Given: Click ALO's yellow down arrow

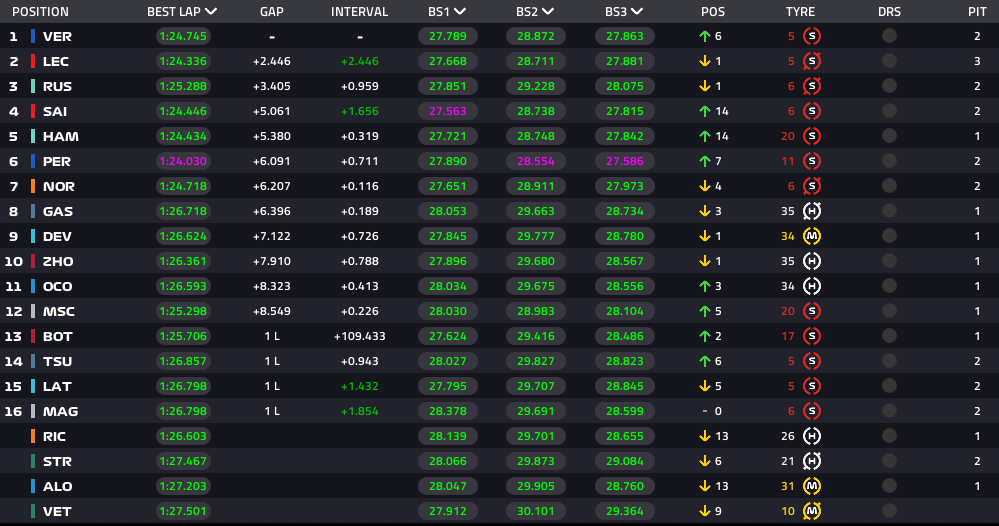Looking at the screenshot, I should pyautogui.click(x=705, y=486).
